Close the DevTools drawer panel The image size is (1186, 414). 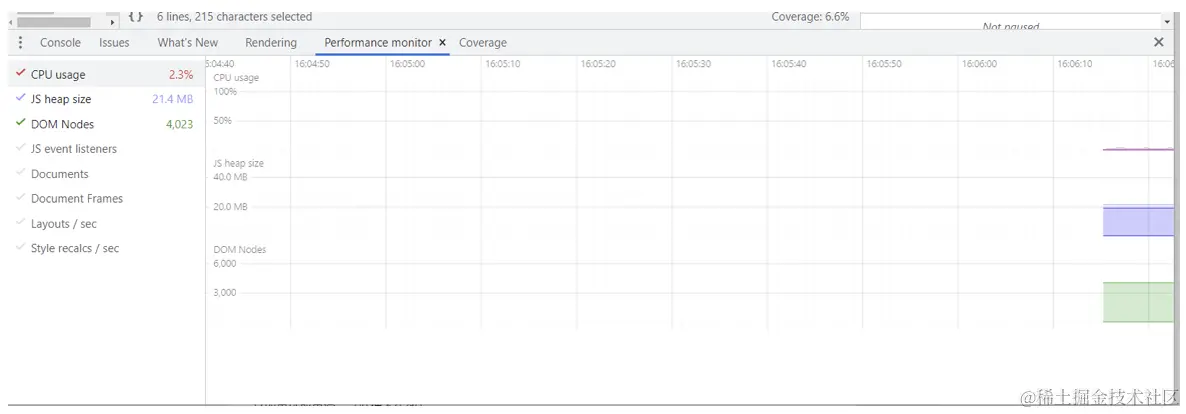[x=1158, y=42]
